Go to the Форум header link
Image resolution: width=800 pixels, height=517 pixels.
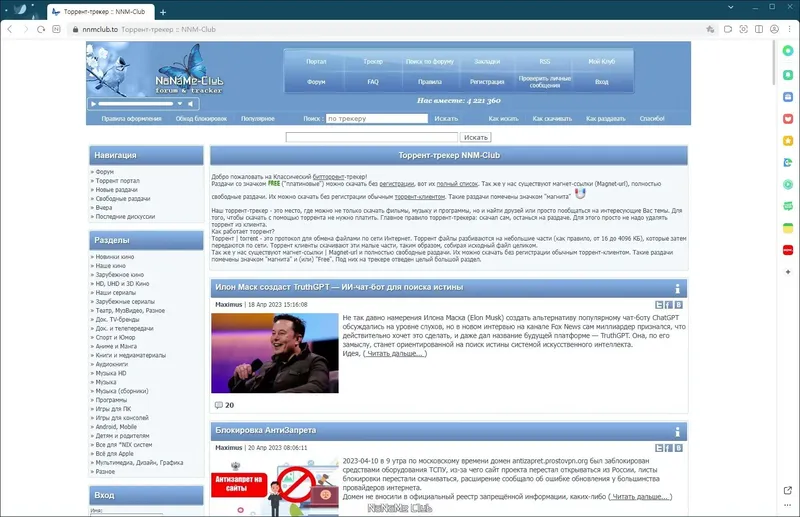(x=316, y=82)
